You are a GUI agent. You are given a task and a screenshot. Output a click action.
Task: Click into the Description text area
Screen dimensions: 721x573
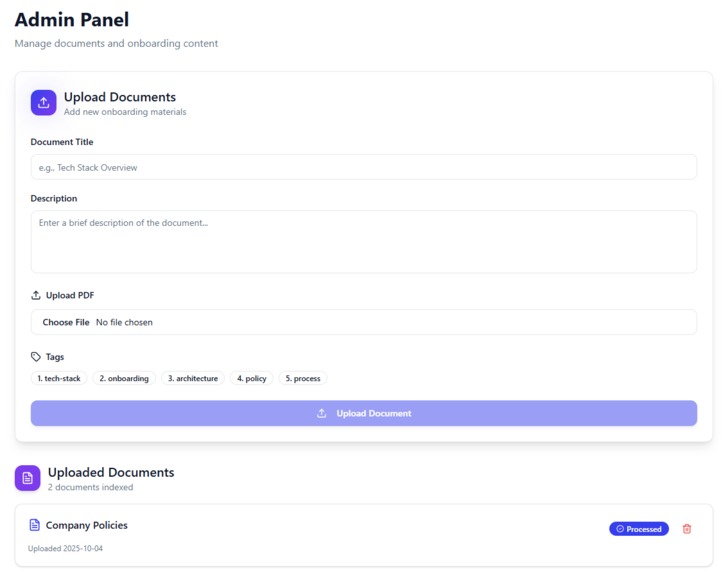(364, 242)
